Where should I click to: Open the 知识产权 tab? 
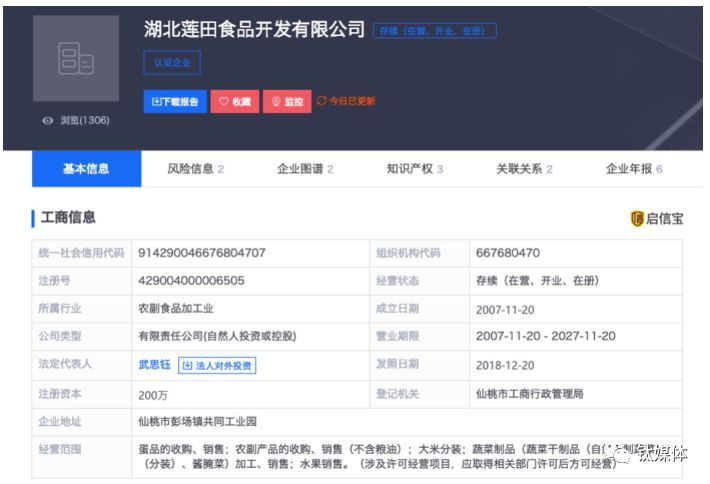tap(415, 169)
